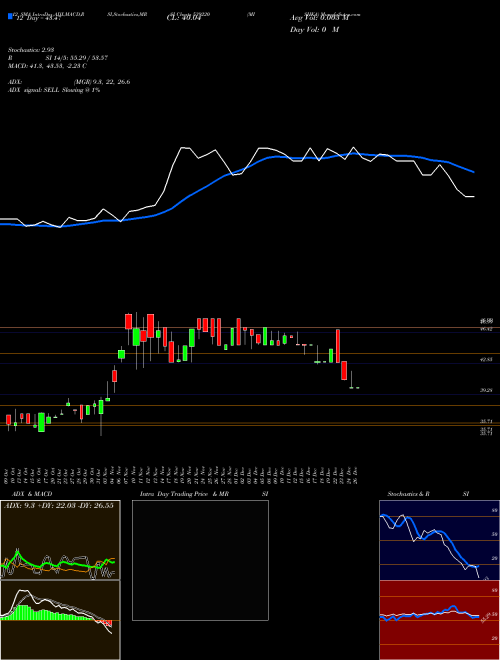Click the 'MACD: 41.8, 43.53, -2.23 C' line

tap(47, 66)
